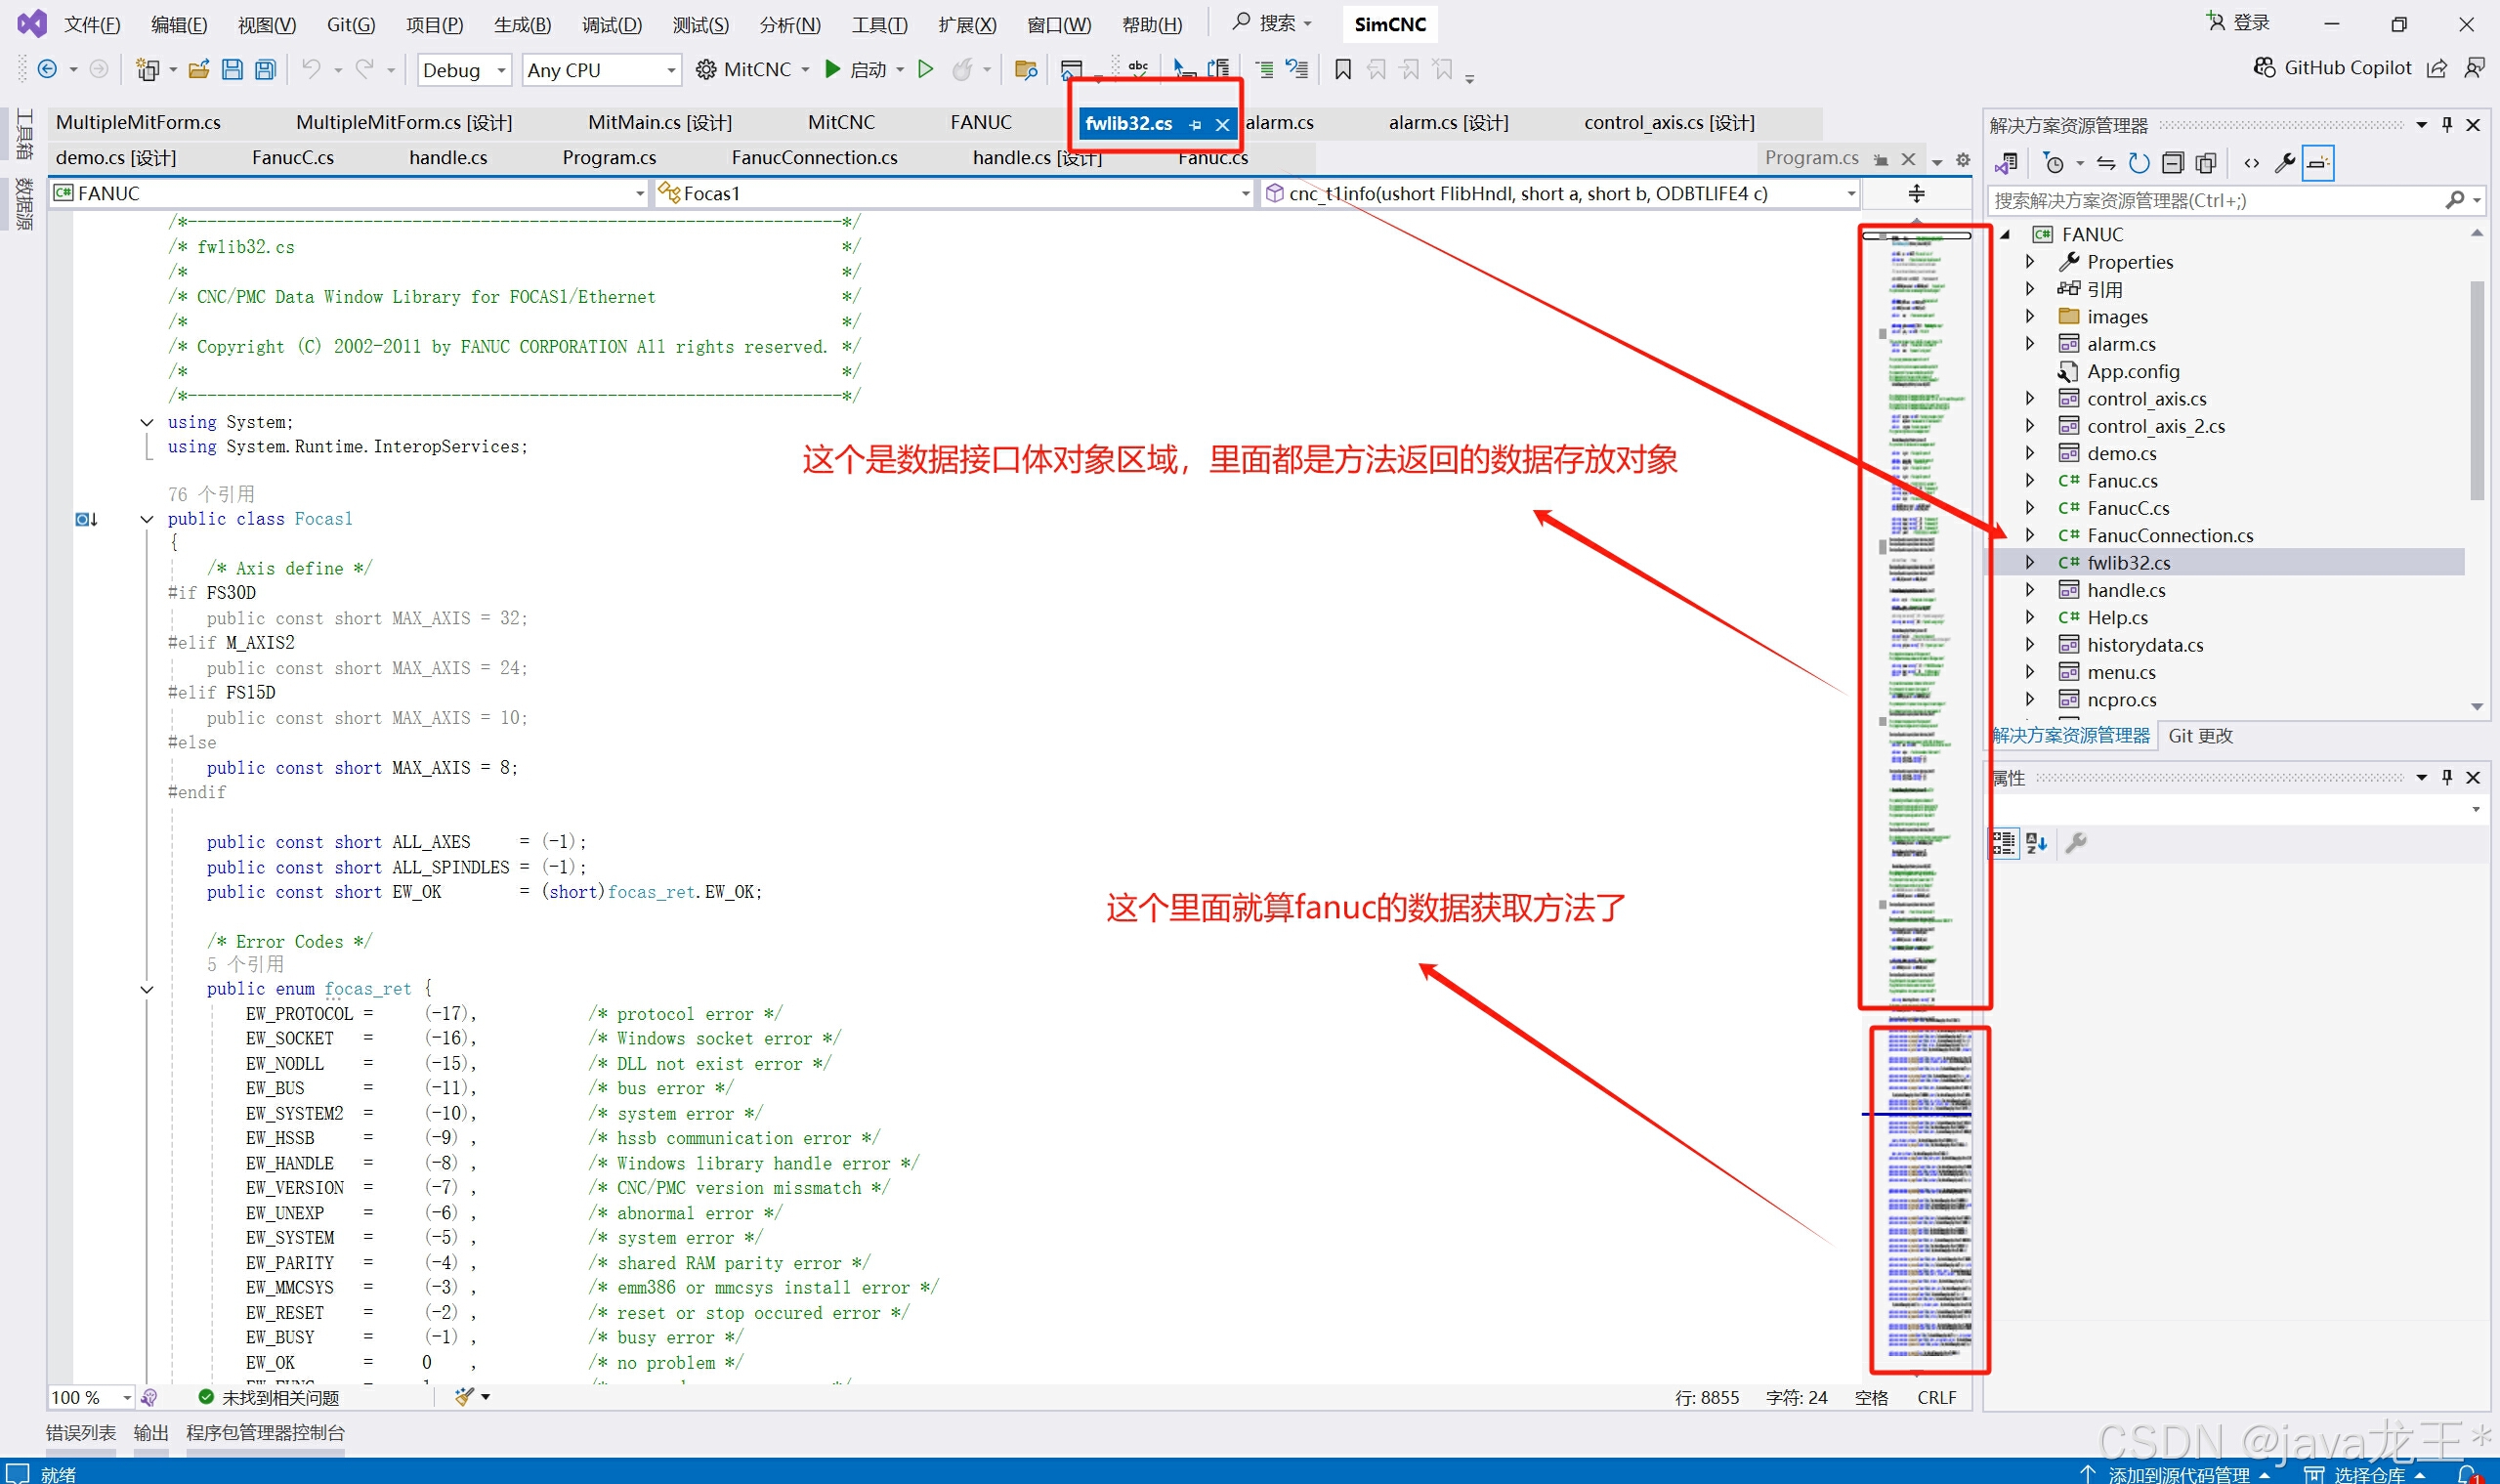The image size is (2500, 1484).
Task: Refresh the Solution Explorer with blue arrow
Action: (2139, 163)
